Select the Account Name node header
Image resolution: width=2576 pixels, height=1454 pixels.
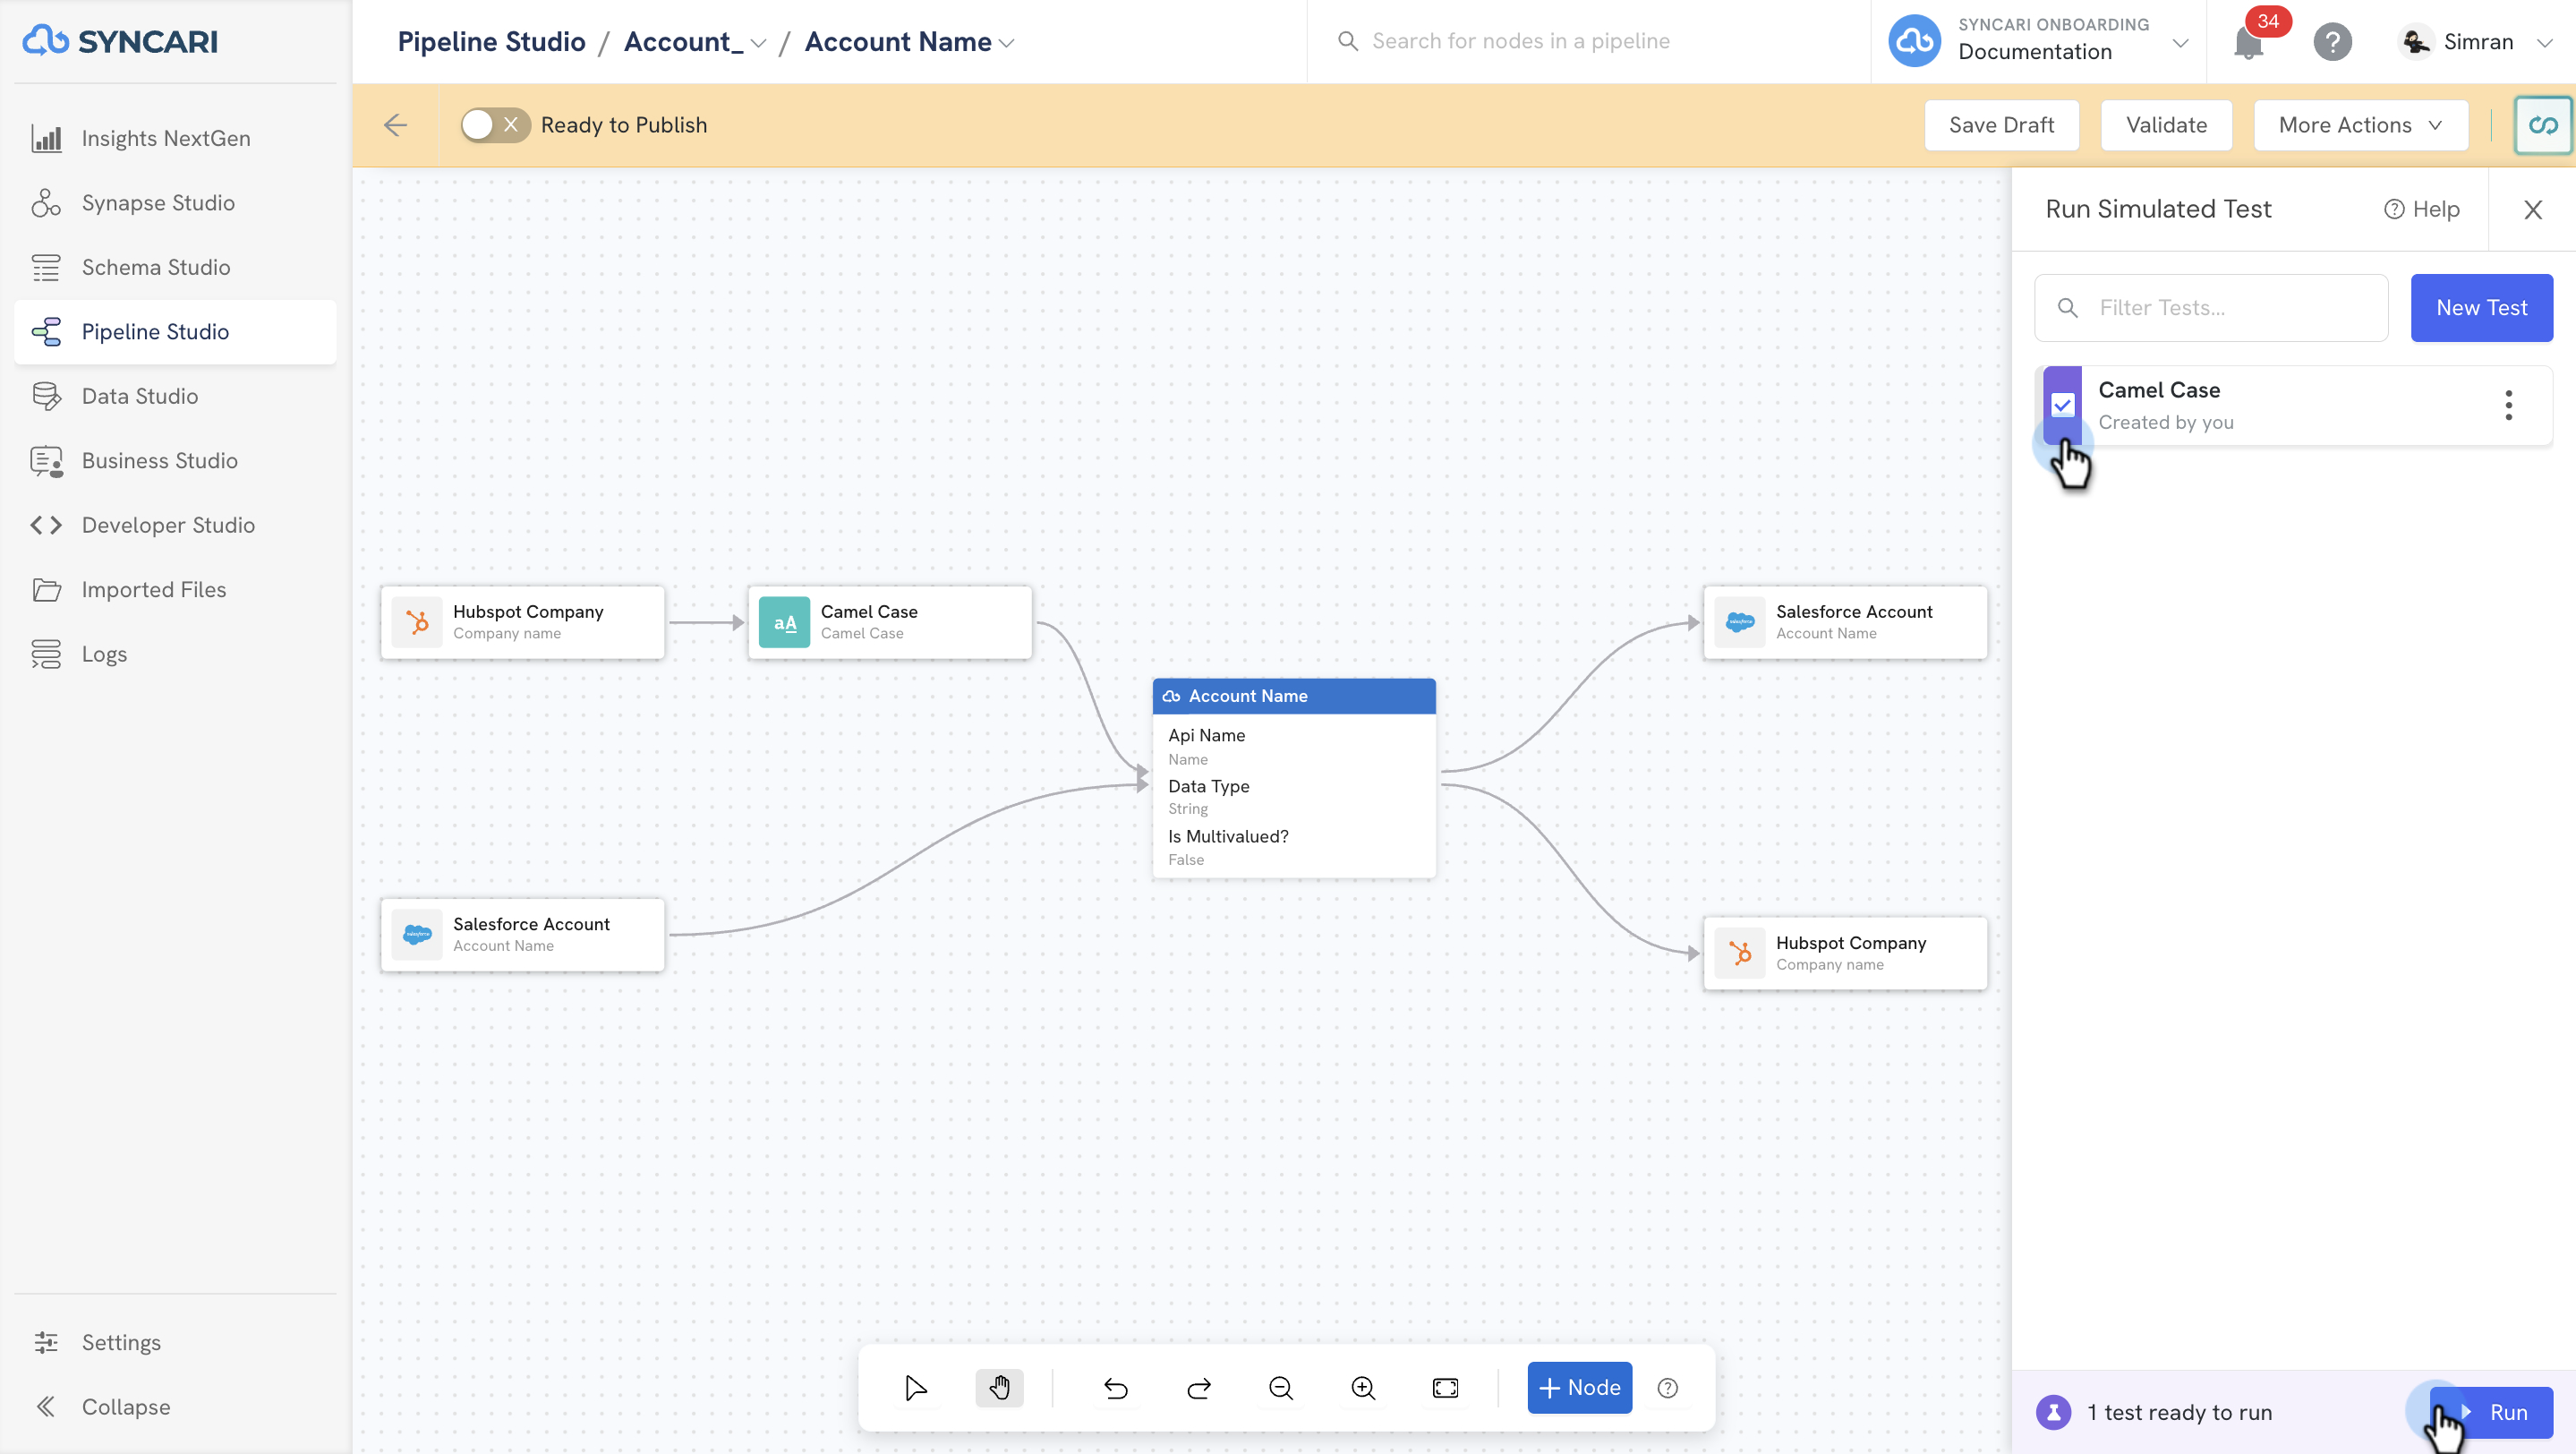[1294, 696]
